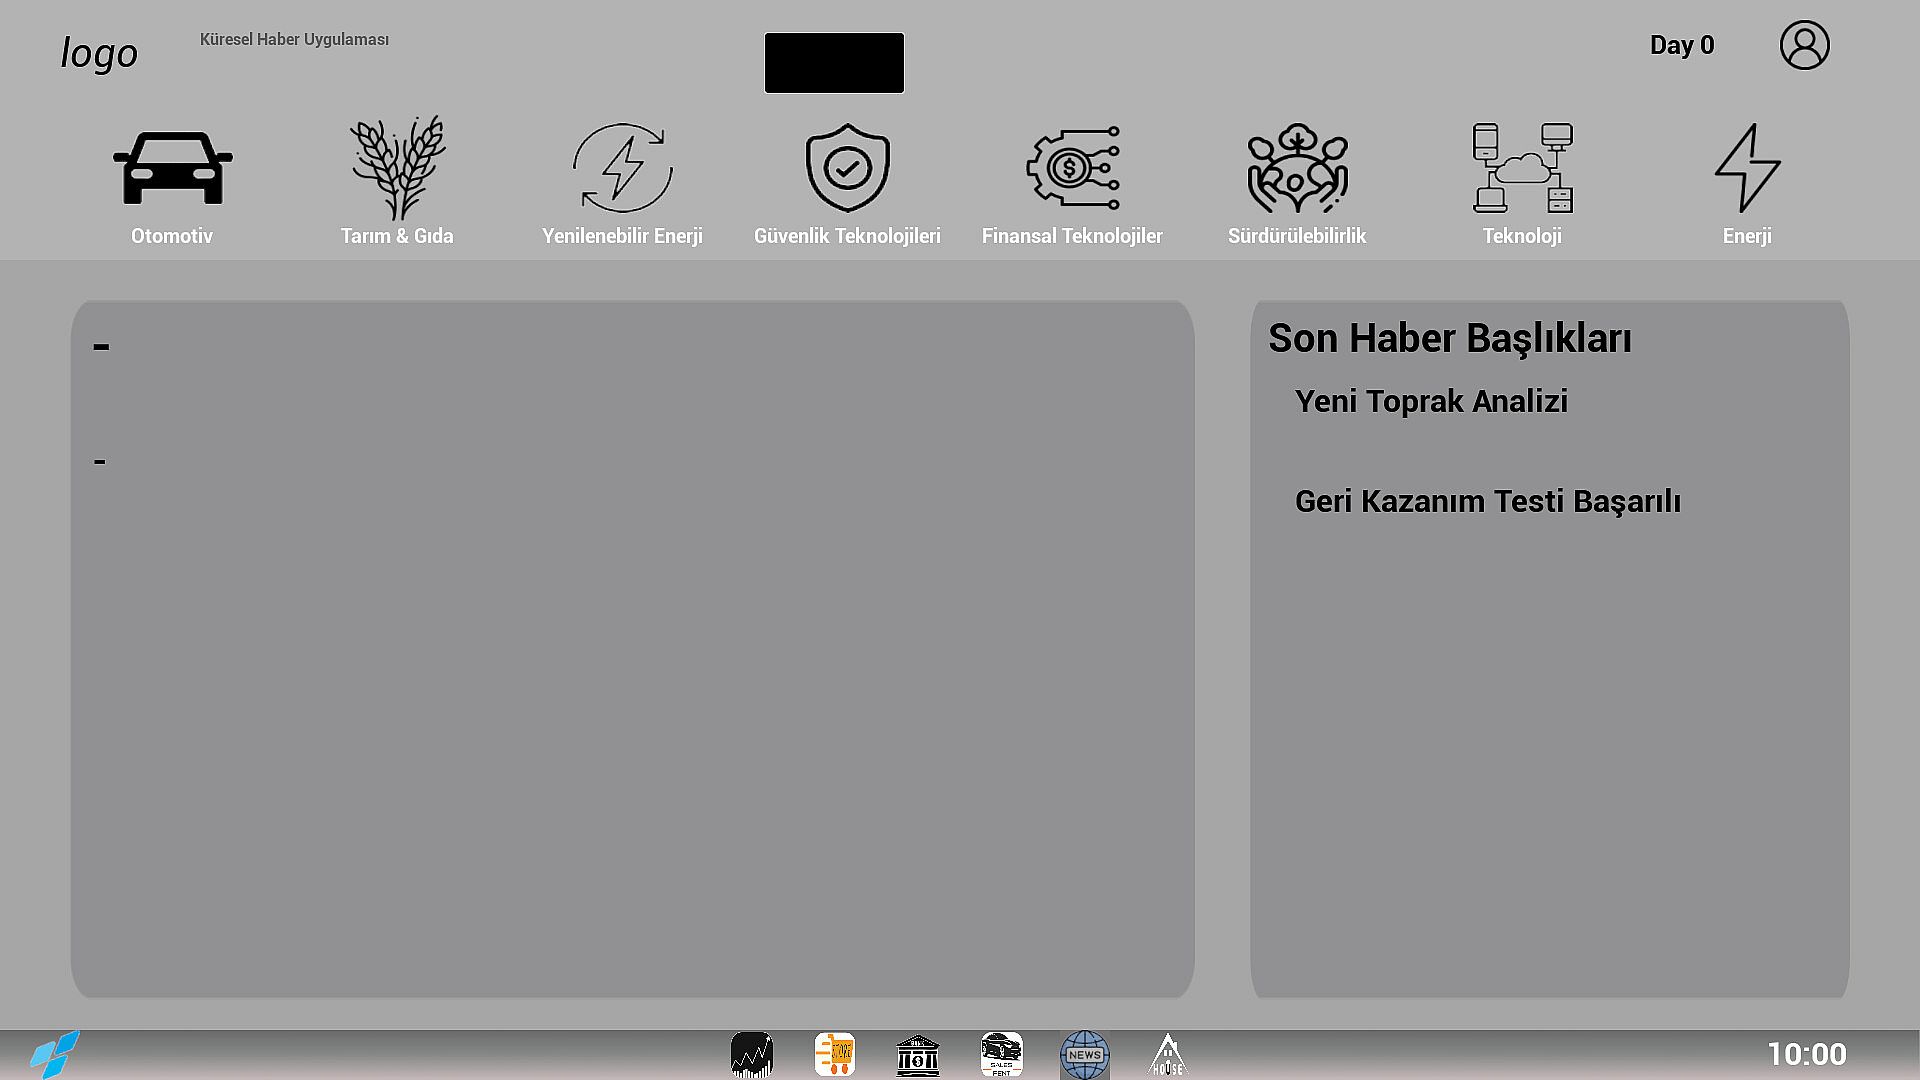Open the user profile icon

1804,45
